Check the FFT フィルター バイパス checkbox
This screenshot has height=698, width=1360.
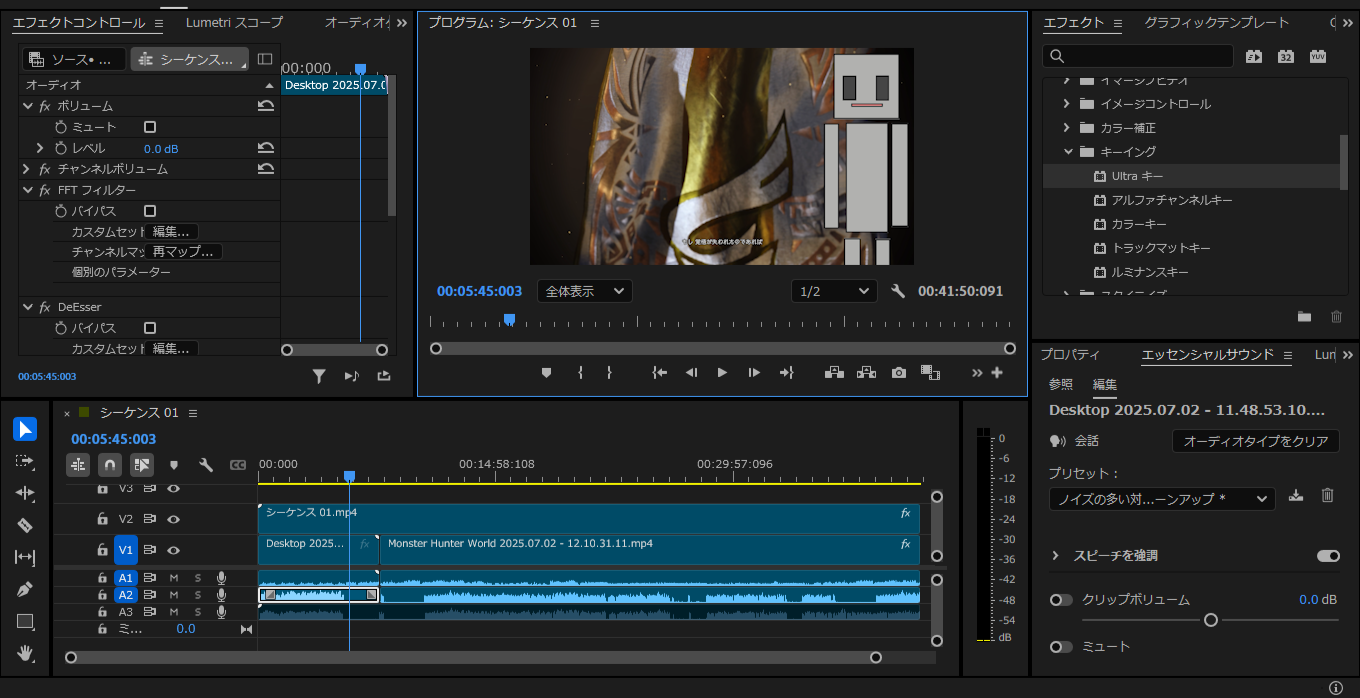pyautogui.click(x=150, y=211)
